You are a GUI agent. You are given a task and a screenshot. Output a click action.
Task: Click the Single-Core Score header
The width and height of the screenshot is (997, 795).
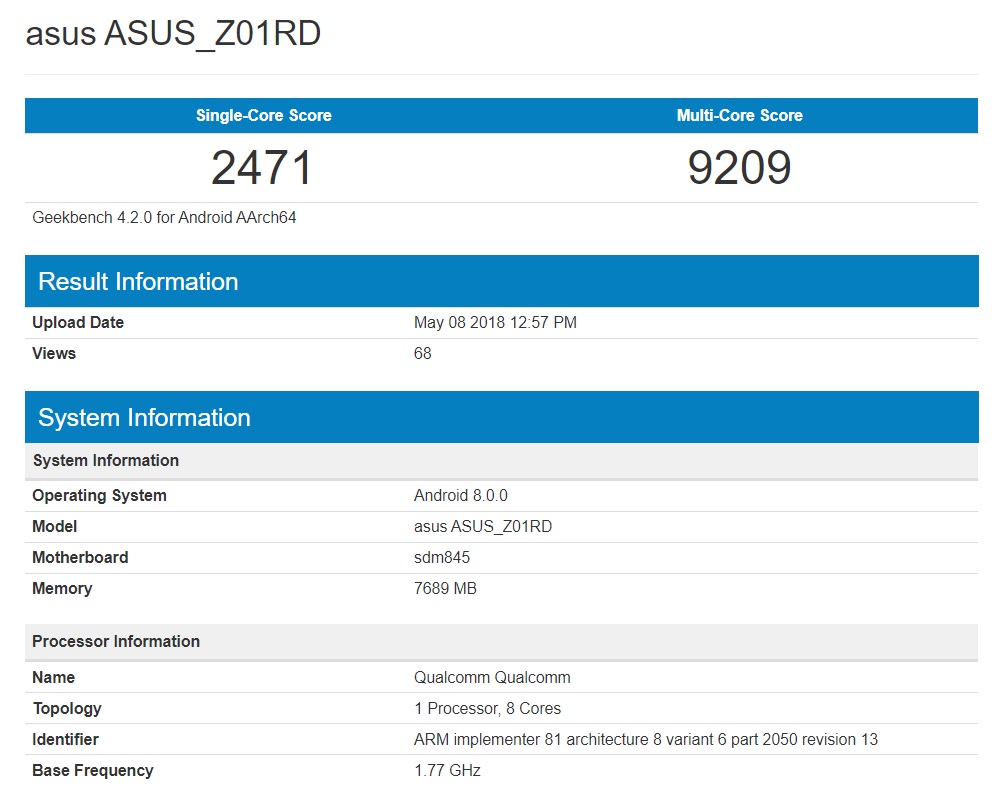[x=263, y=115]
